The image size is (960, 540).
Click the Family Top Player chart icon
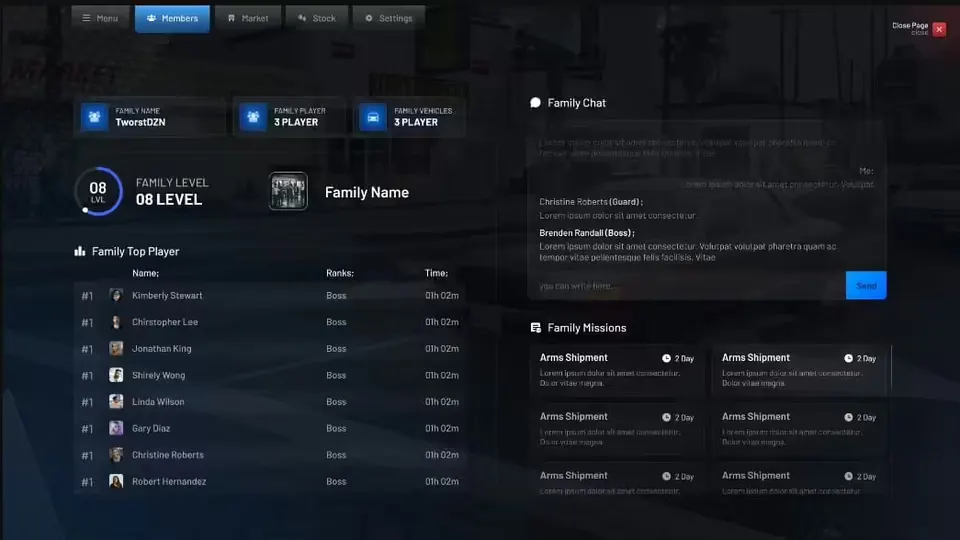click(80, 251)
